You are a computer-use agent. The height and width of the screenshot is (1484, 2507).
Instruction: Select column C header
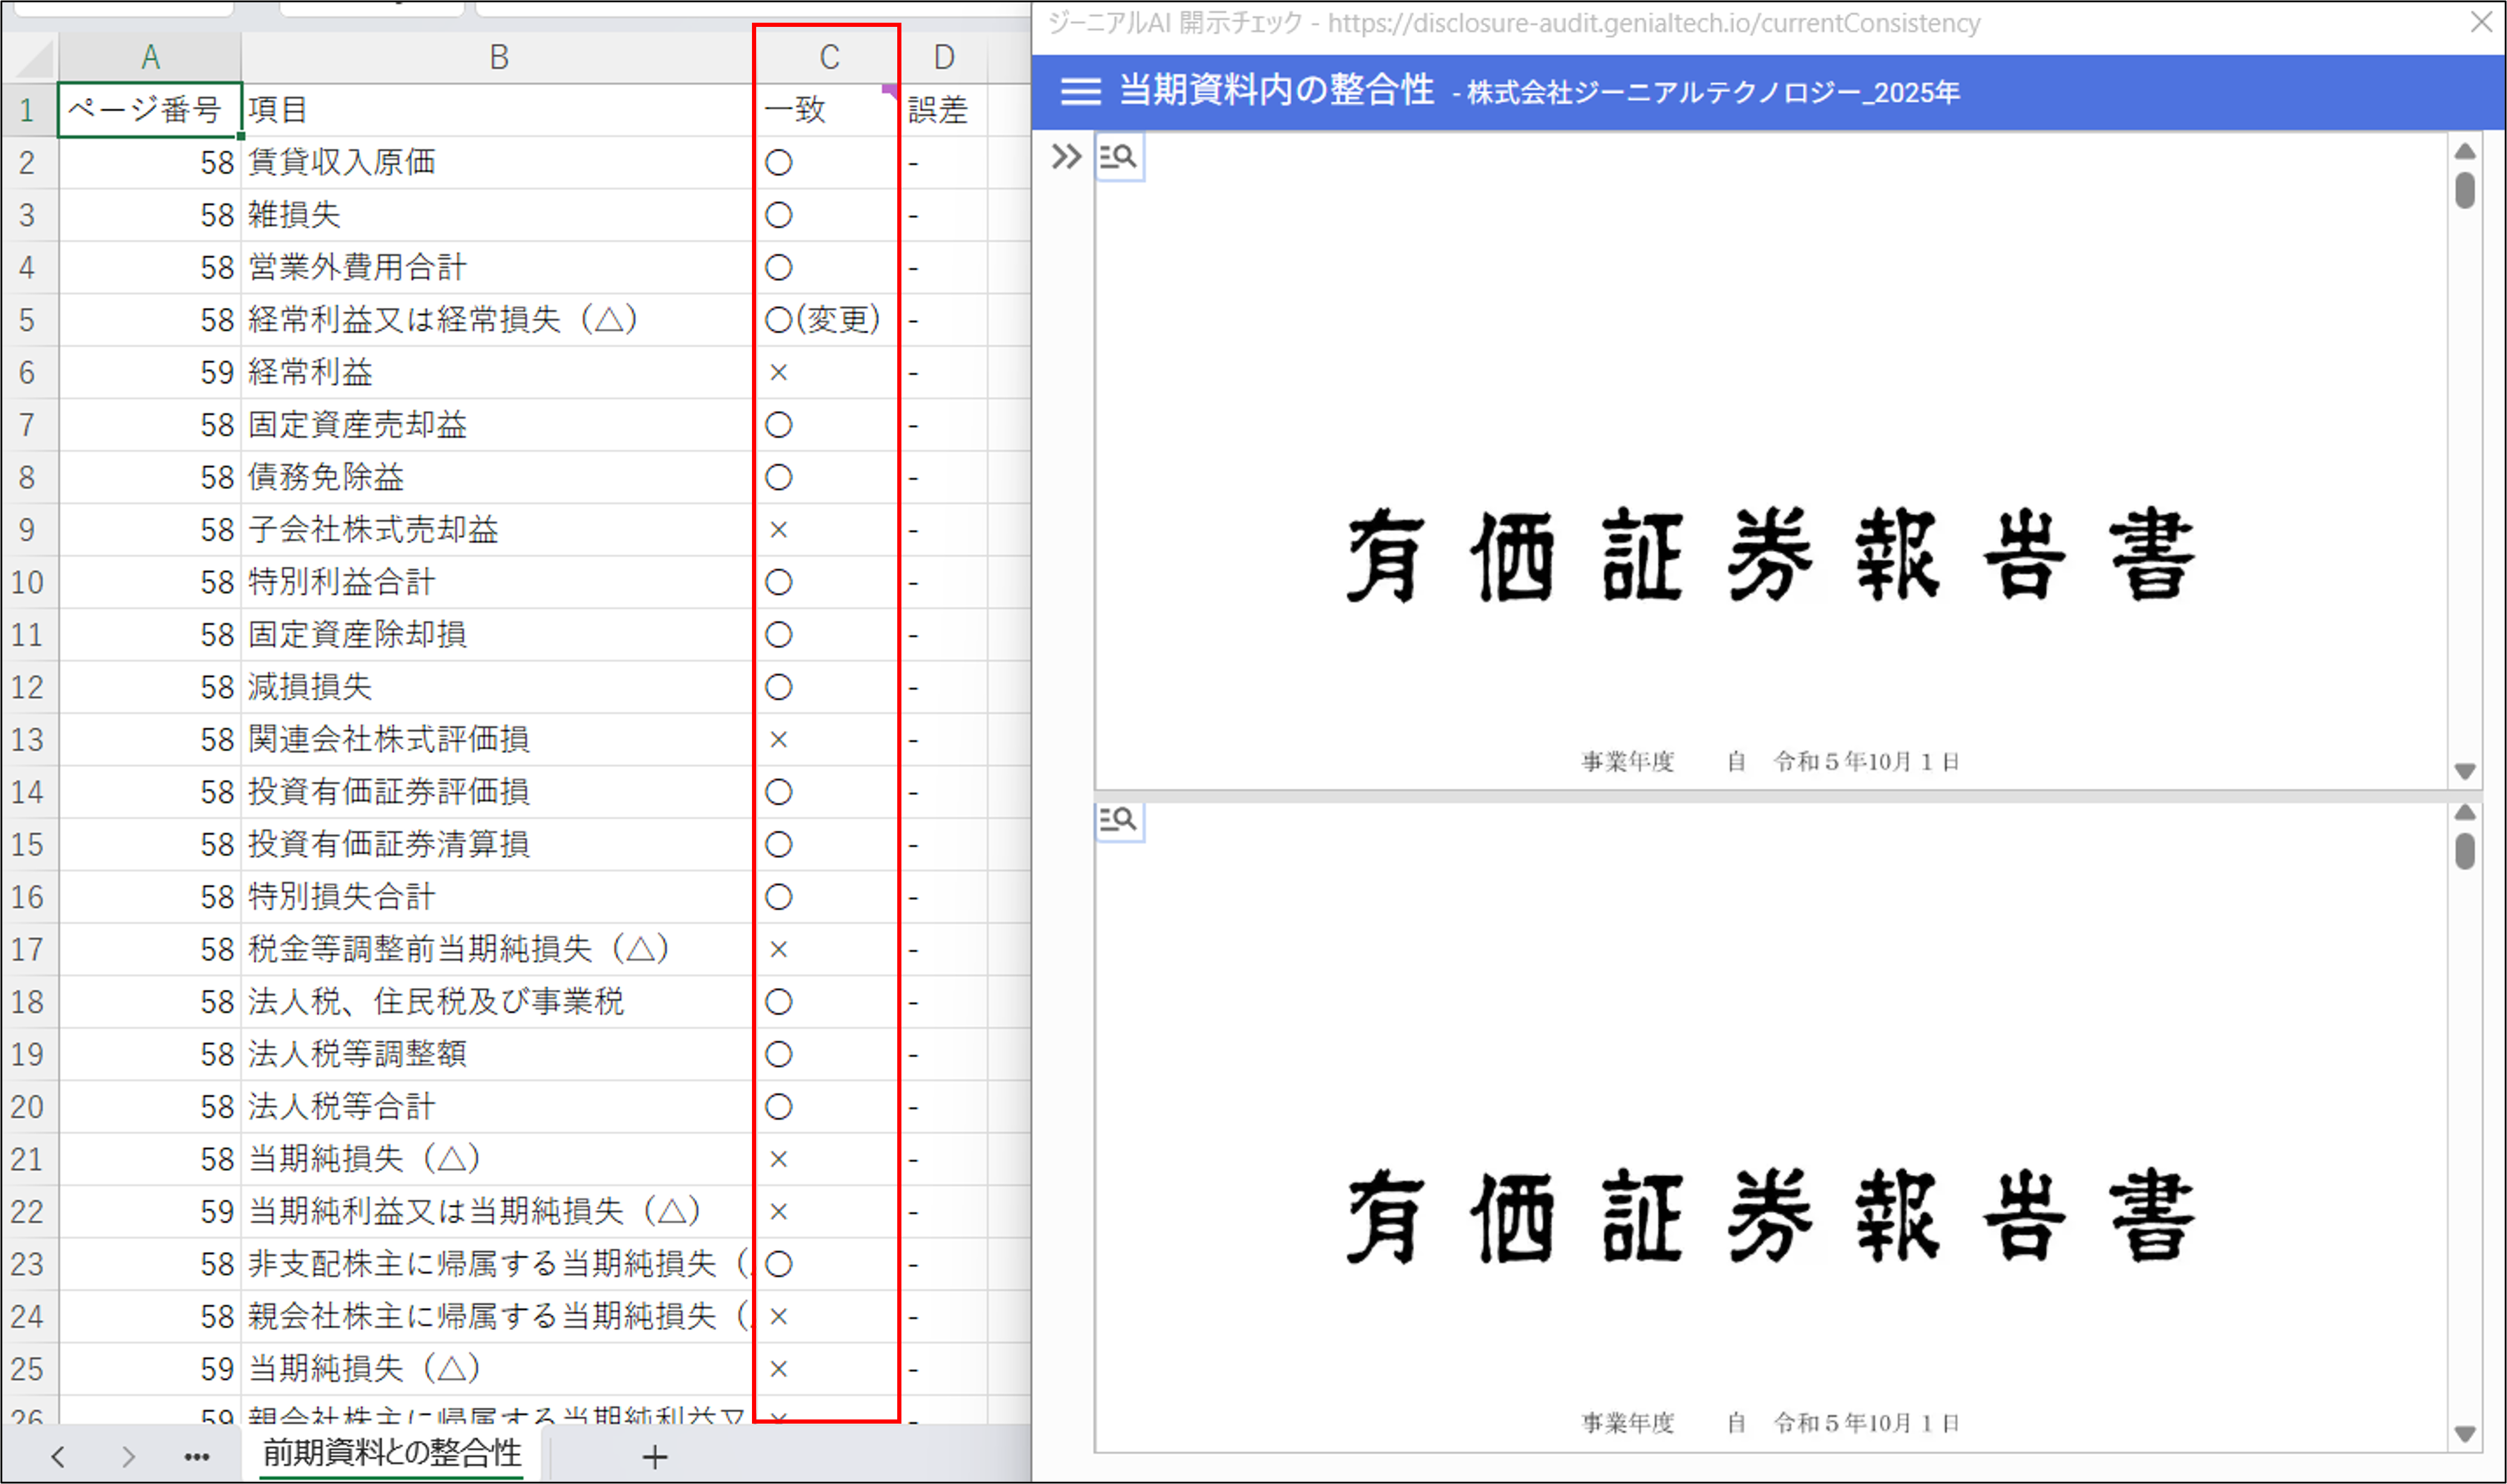coord(828,58)
